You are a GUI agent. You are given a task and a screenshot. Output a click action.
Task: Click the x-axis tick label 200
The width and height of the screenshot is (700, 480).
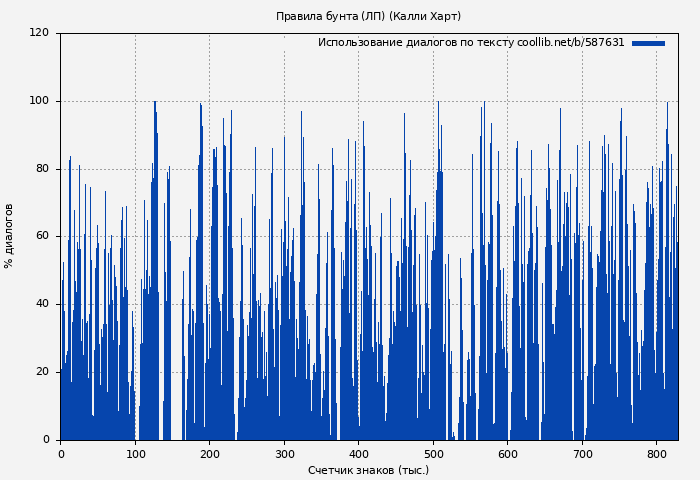[209, 454]
